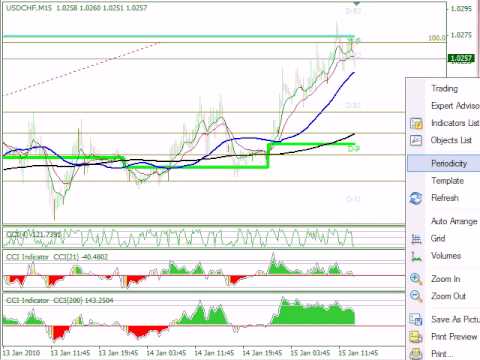
Task: Click the 13 Jan 19:45 time label
Action: pyautogui.click(x=118, y=353)
